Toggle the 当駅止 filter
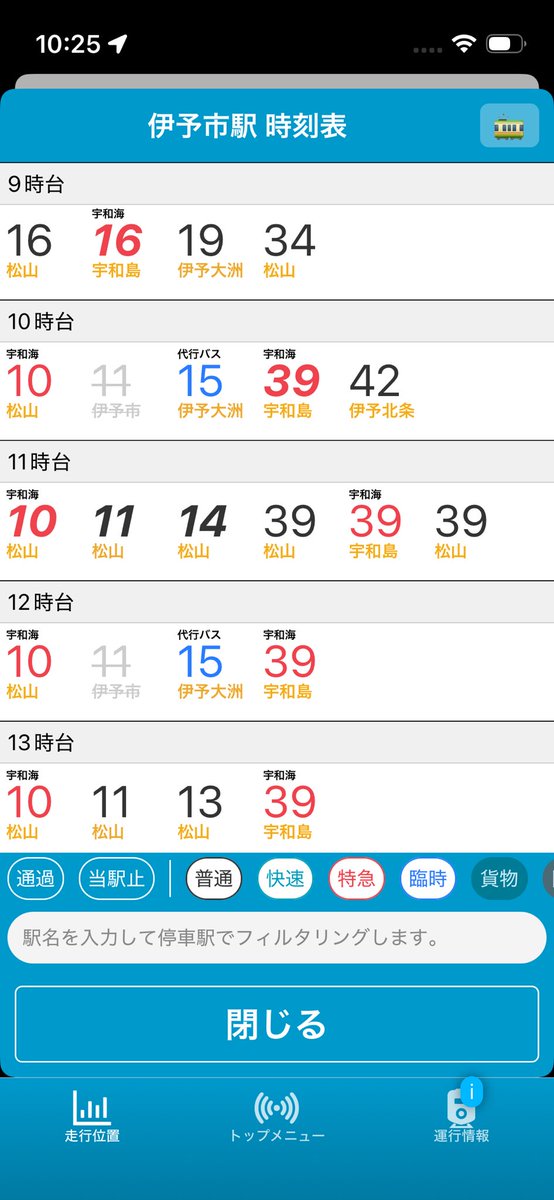554x1200 pixels. pos(117,879)
